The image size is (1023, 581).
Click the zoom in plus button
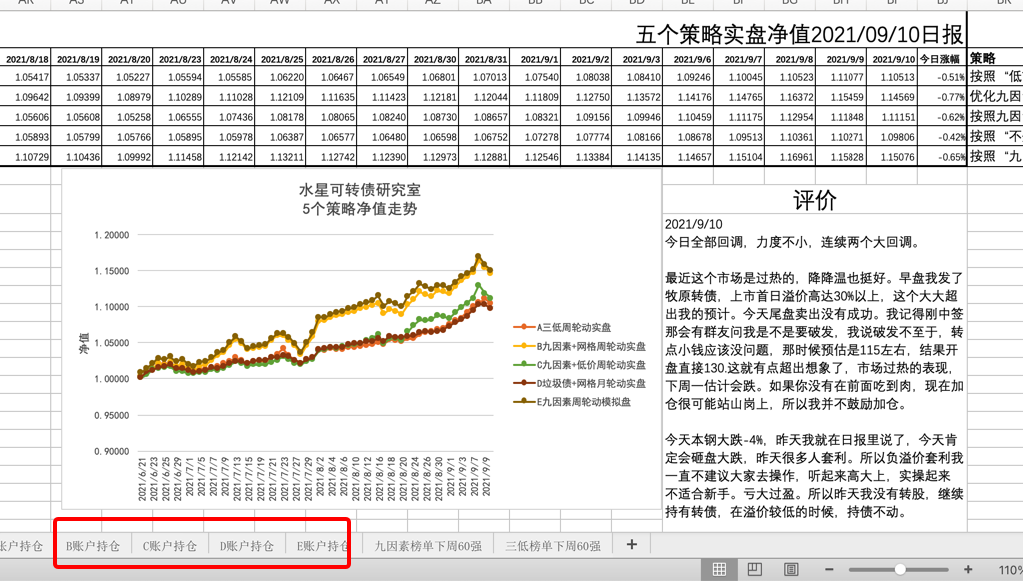[x=968, y=569]
